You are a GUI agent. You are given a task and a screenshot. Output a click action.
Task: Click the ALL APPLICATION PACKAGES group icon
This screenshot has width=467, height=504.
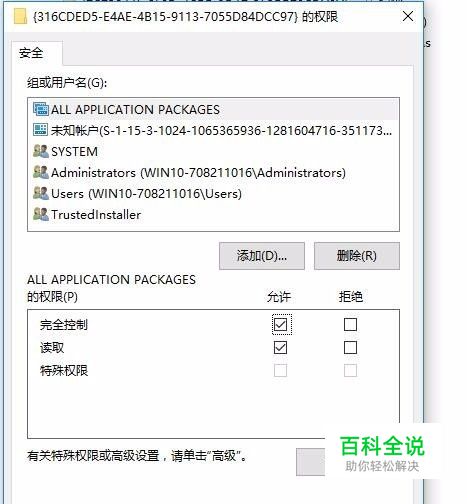(41, 109)
